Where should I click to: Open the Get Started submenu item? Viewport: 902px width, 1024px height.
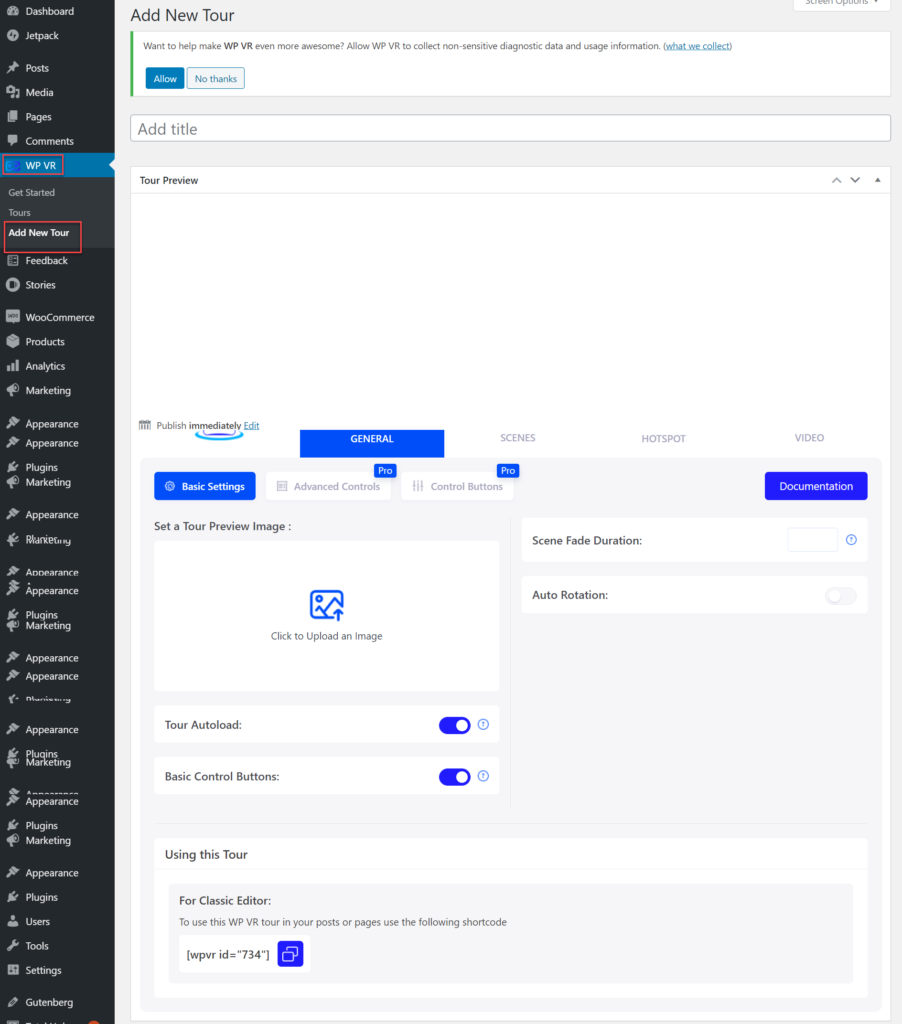[31, 193]
